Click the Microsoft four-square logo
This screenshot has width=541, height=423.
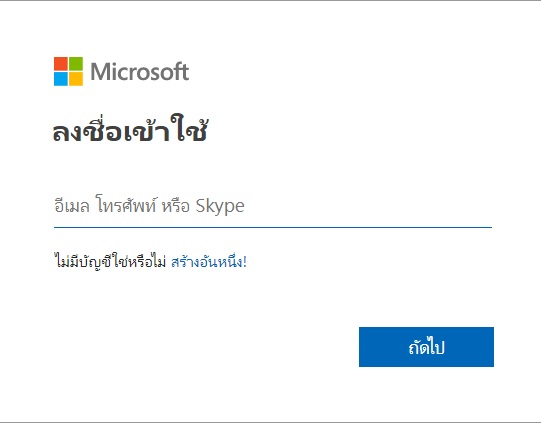click(x=68, y=71)
